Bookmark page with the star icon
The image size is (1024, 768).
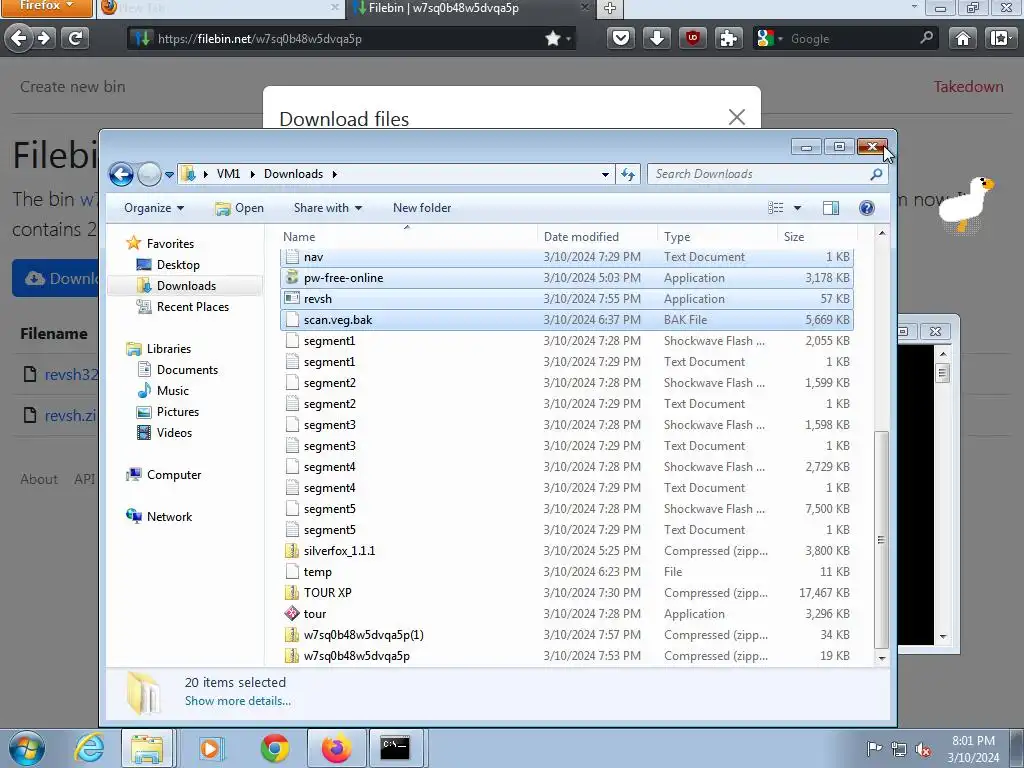[552, 39]
